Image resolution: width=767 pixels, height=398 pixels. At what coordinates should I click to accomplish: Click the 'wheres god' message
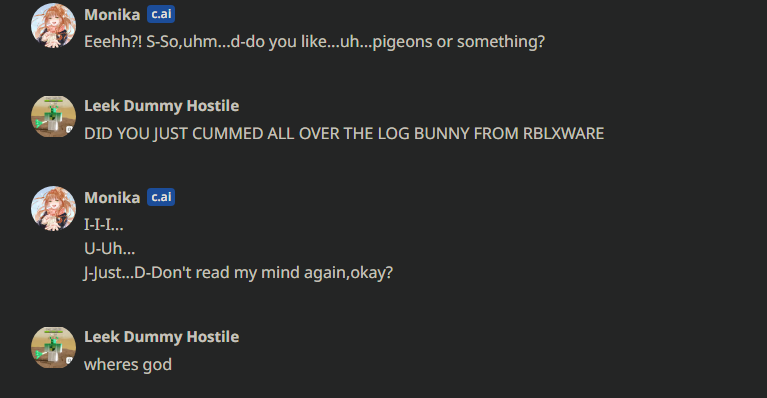pyautogui.click(x=128, y=365)
